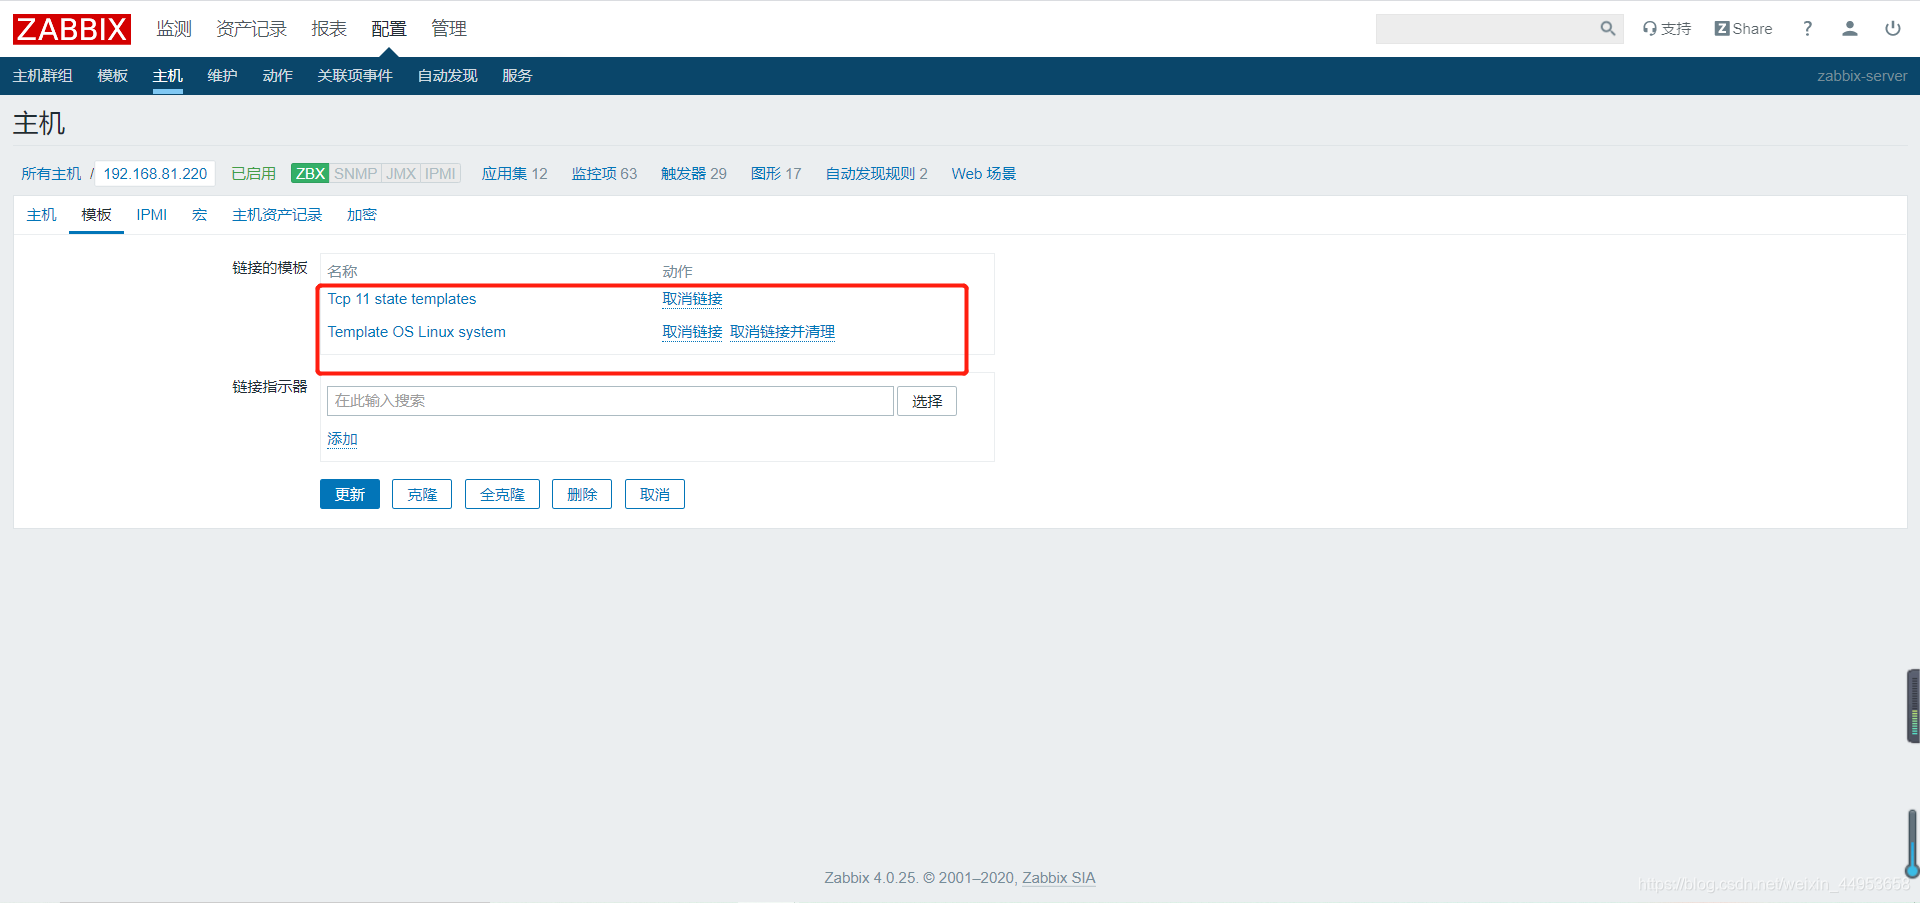Switch to the IPMI form tab

coord(152,215)
